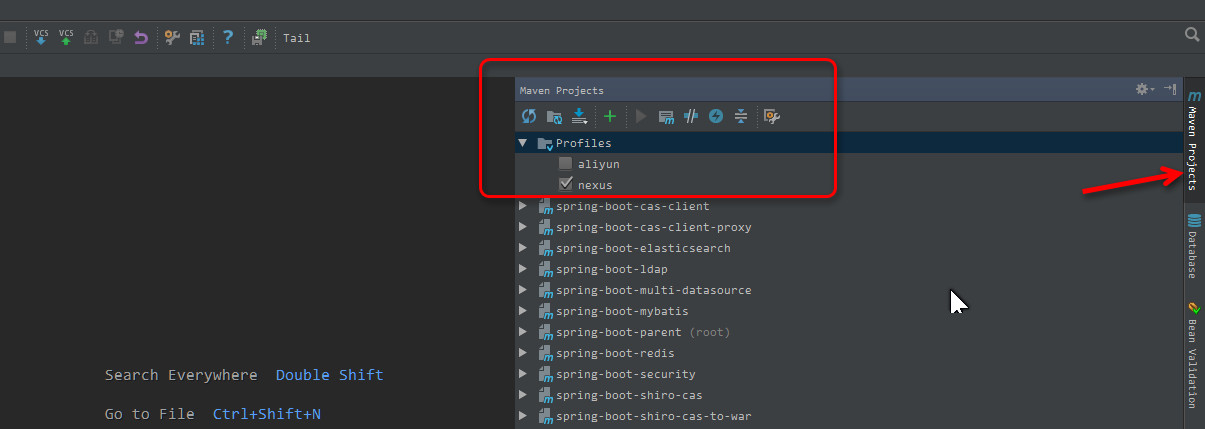Viewport: 1205px width, 429px height.
Task: Click the VCS Commit Changes icon
Action: coord(66,37)
